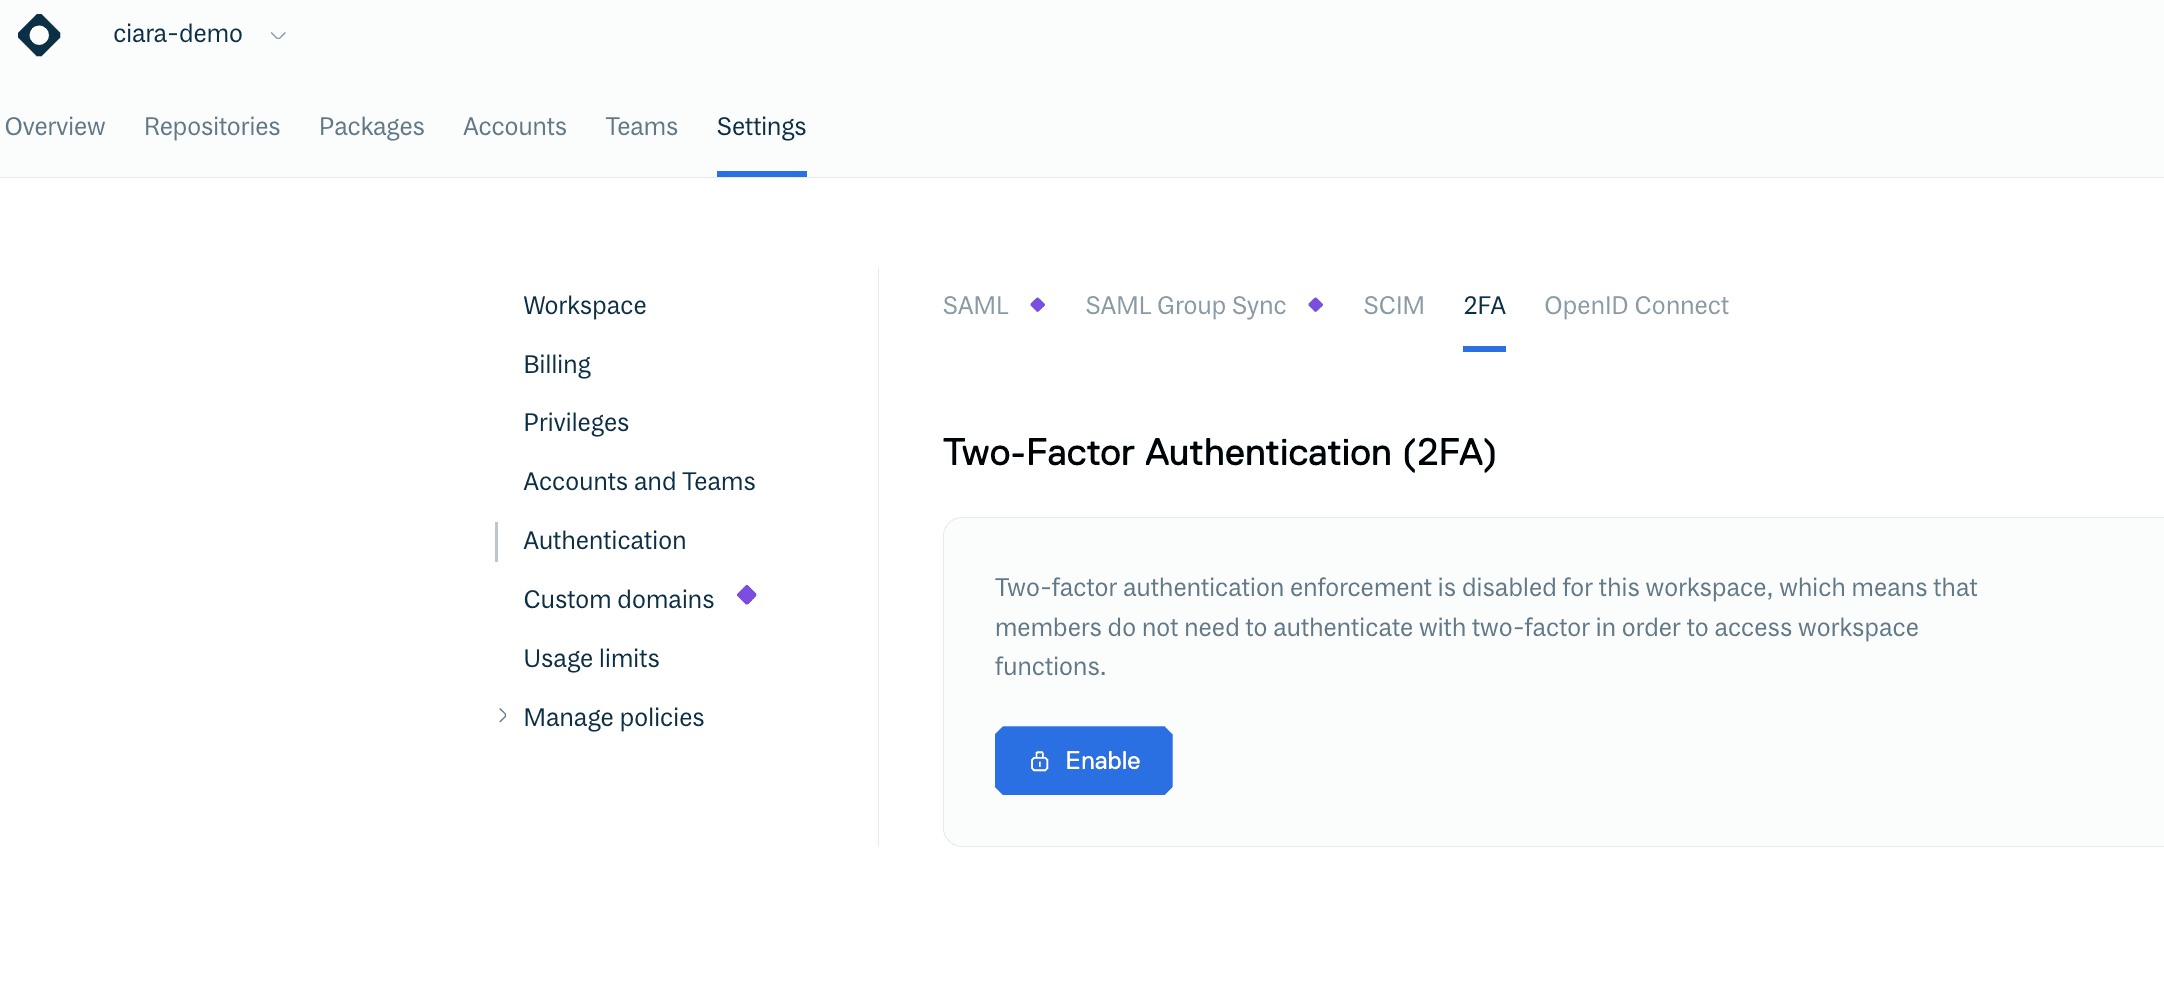
Task: Click the purple diamond beside SAML Group Sync
Action: click(x=1316, y=305)
